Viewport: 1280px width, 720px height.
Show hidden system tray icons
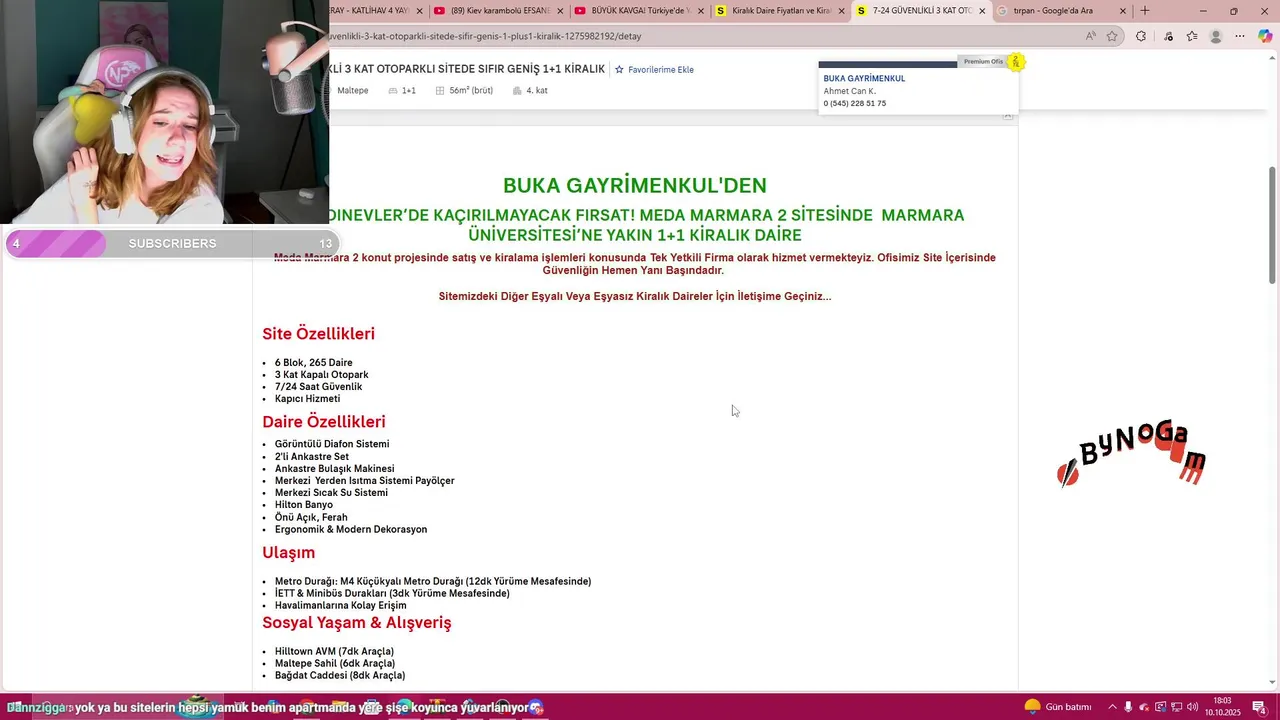(1112, 707)
